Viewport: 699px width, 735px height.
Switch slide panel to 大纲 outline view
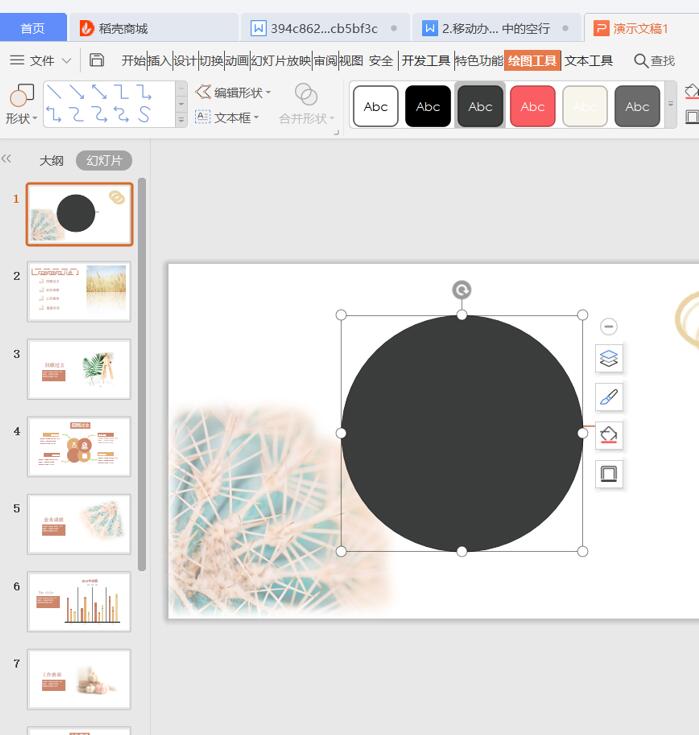click(x=51, y=160)
